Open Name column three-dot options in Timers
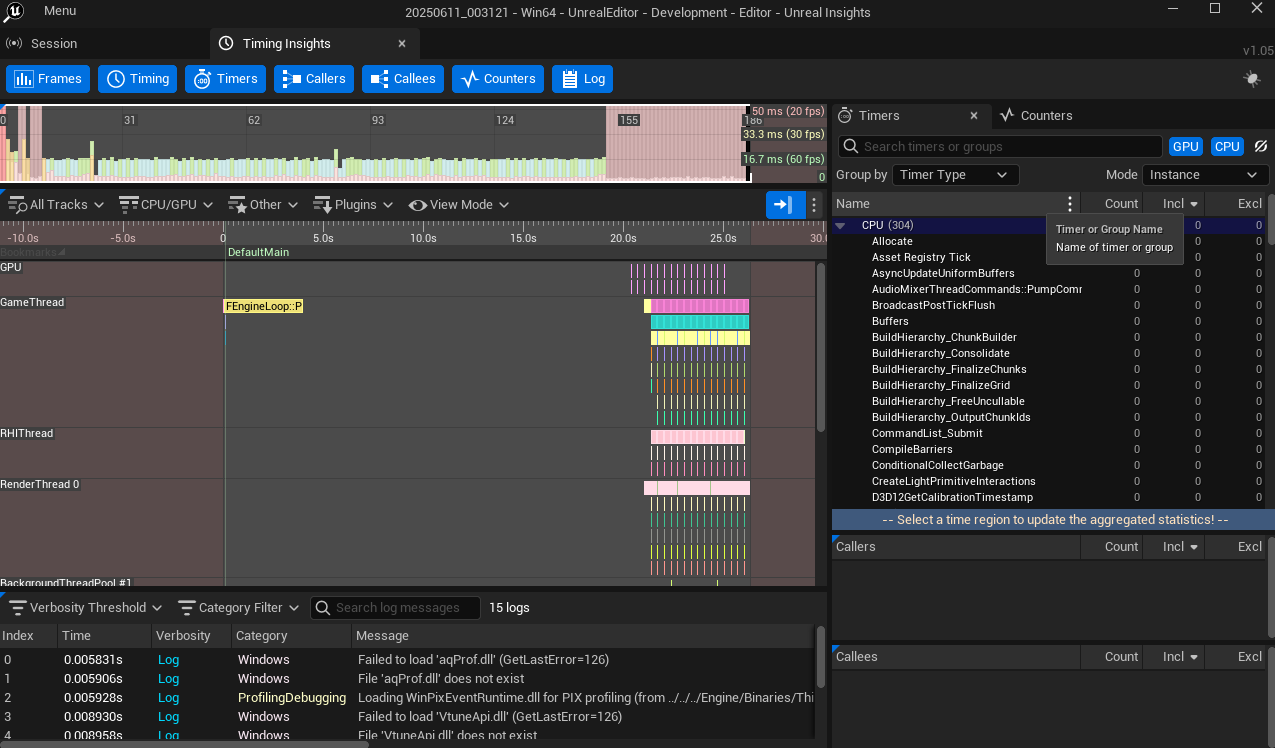 1070,204
